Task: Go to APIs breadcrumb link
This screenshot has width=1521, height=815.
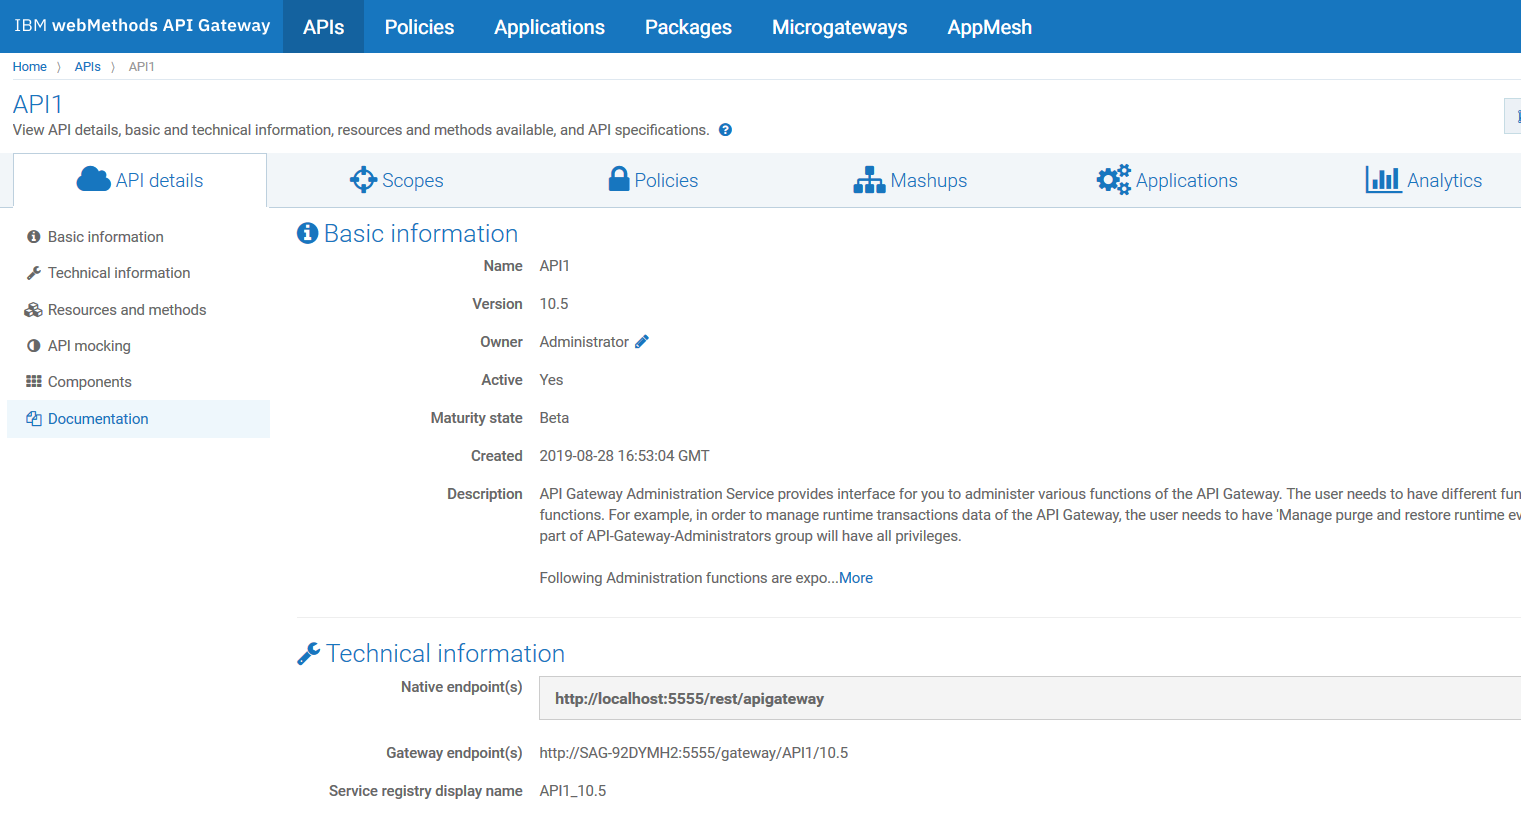Action: [87, 67]
